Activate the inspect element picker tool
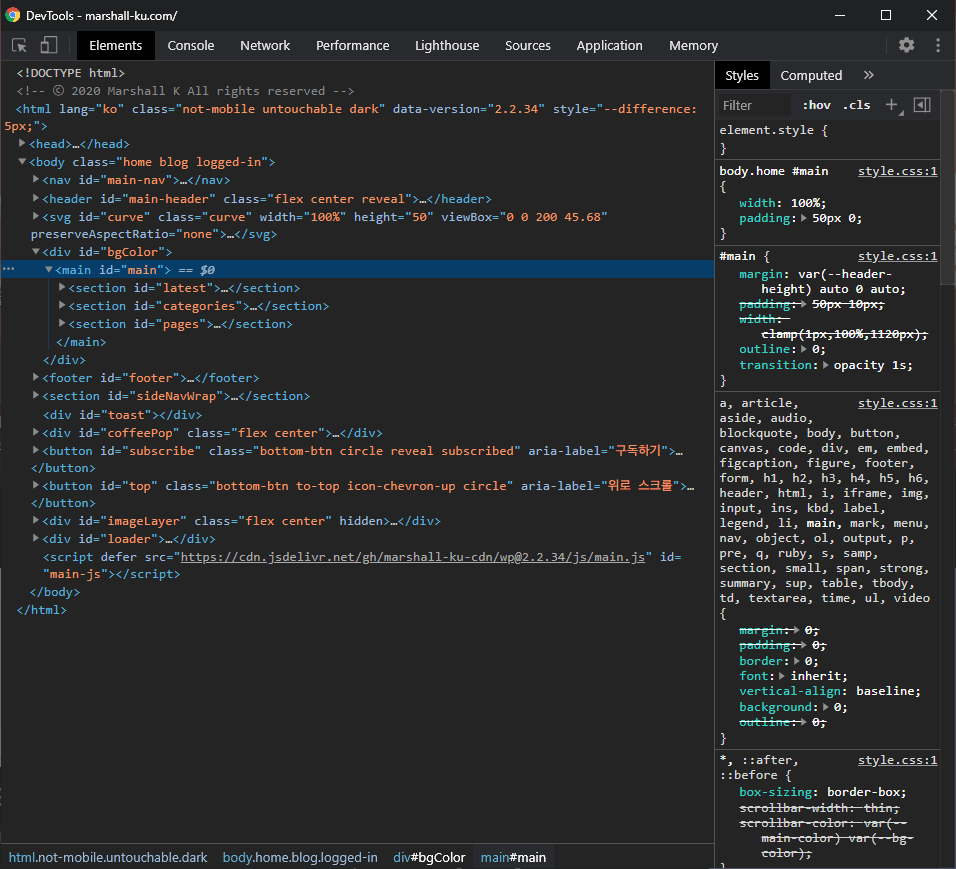 point(19,45)
